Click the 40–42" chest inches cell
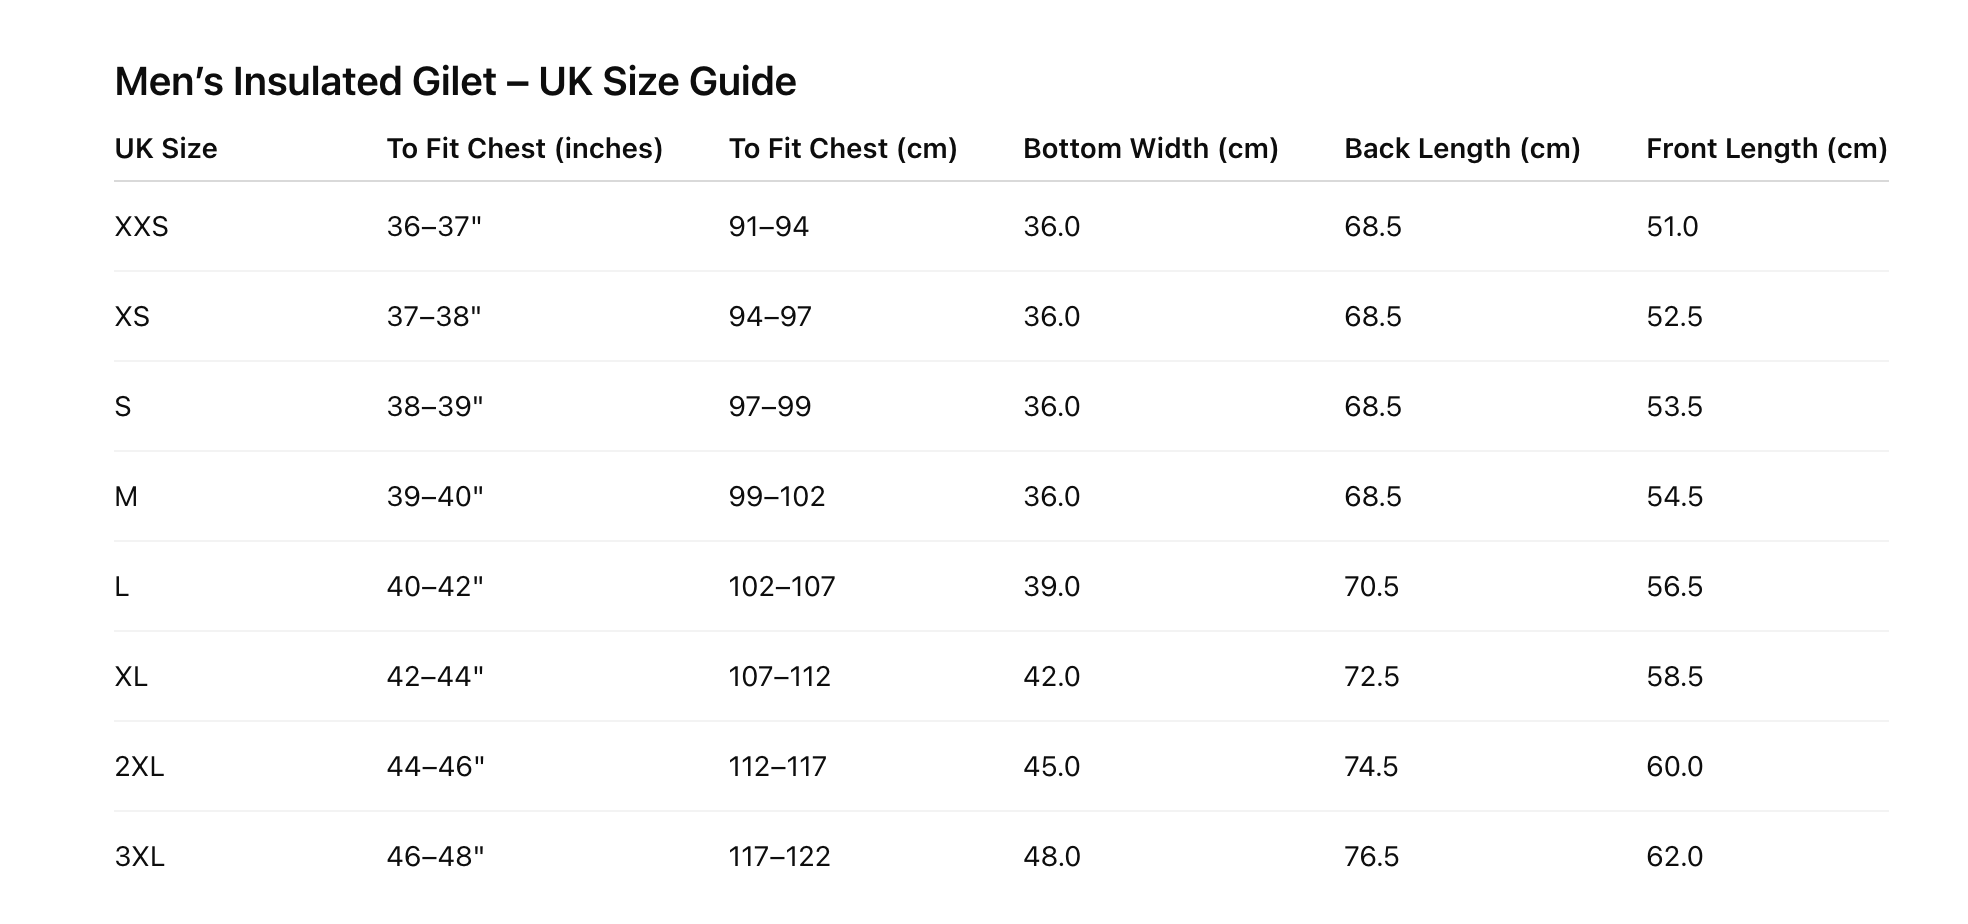 (434, 587)
